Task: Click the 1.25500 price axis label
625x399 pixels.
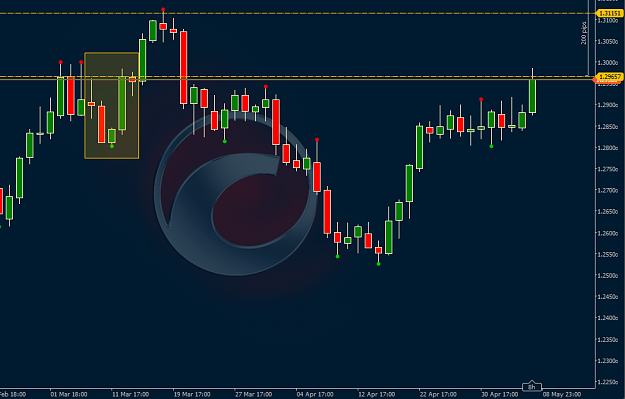Action: (608, 254)
